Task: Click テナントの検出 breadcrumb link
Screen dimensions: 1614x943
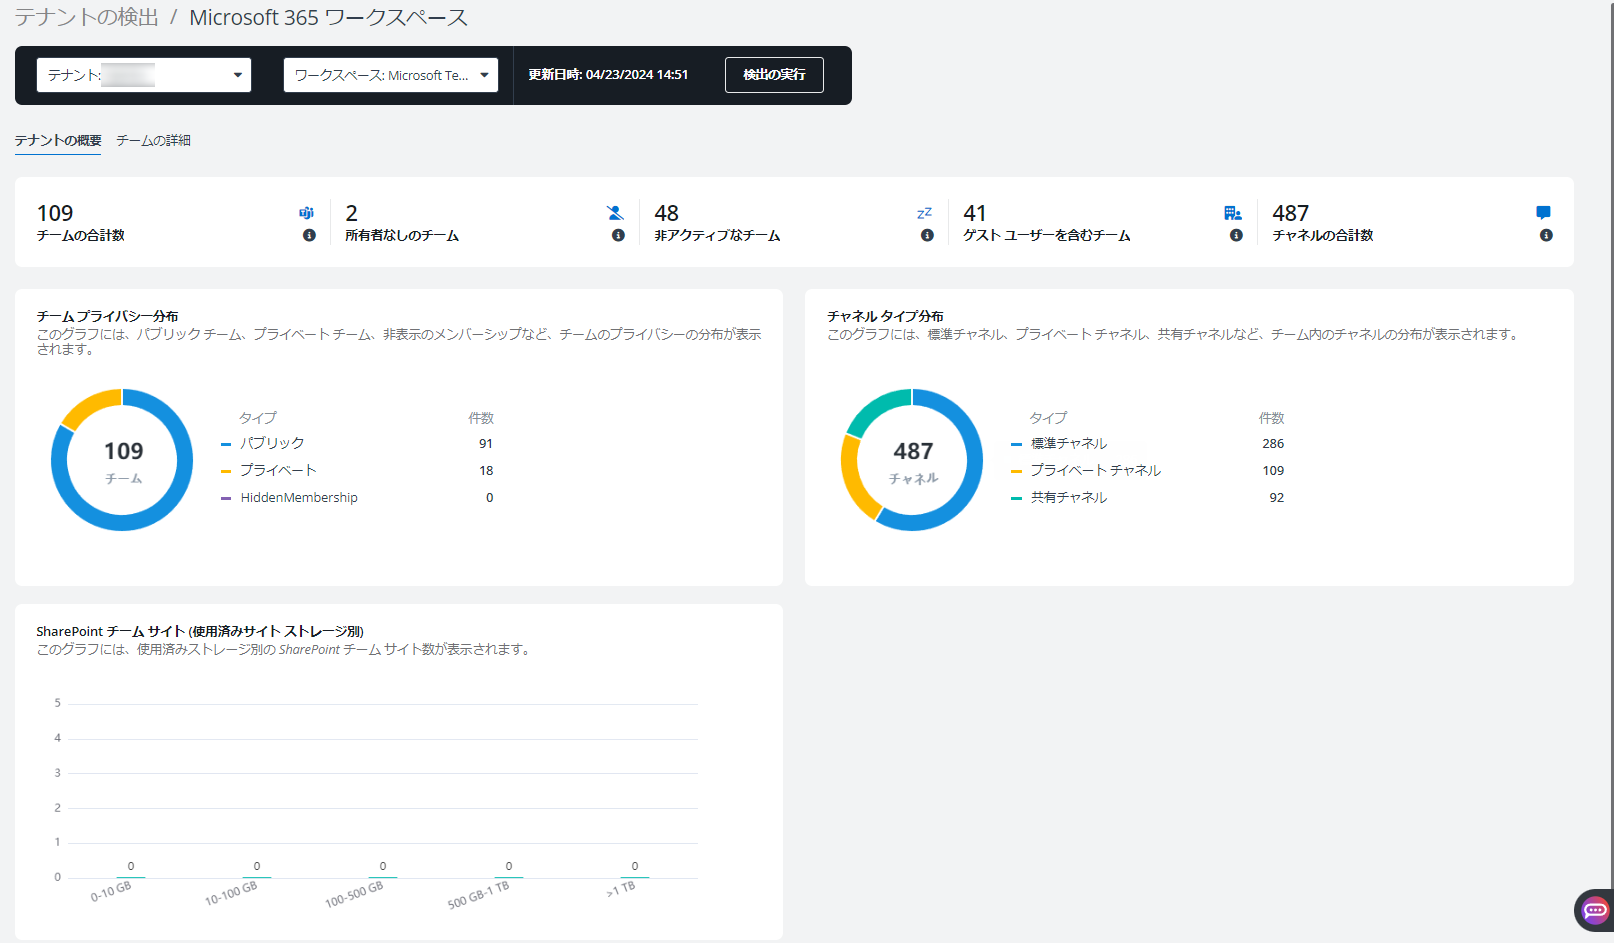Action: pos(86,18)
